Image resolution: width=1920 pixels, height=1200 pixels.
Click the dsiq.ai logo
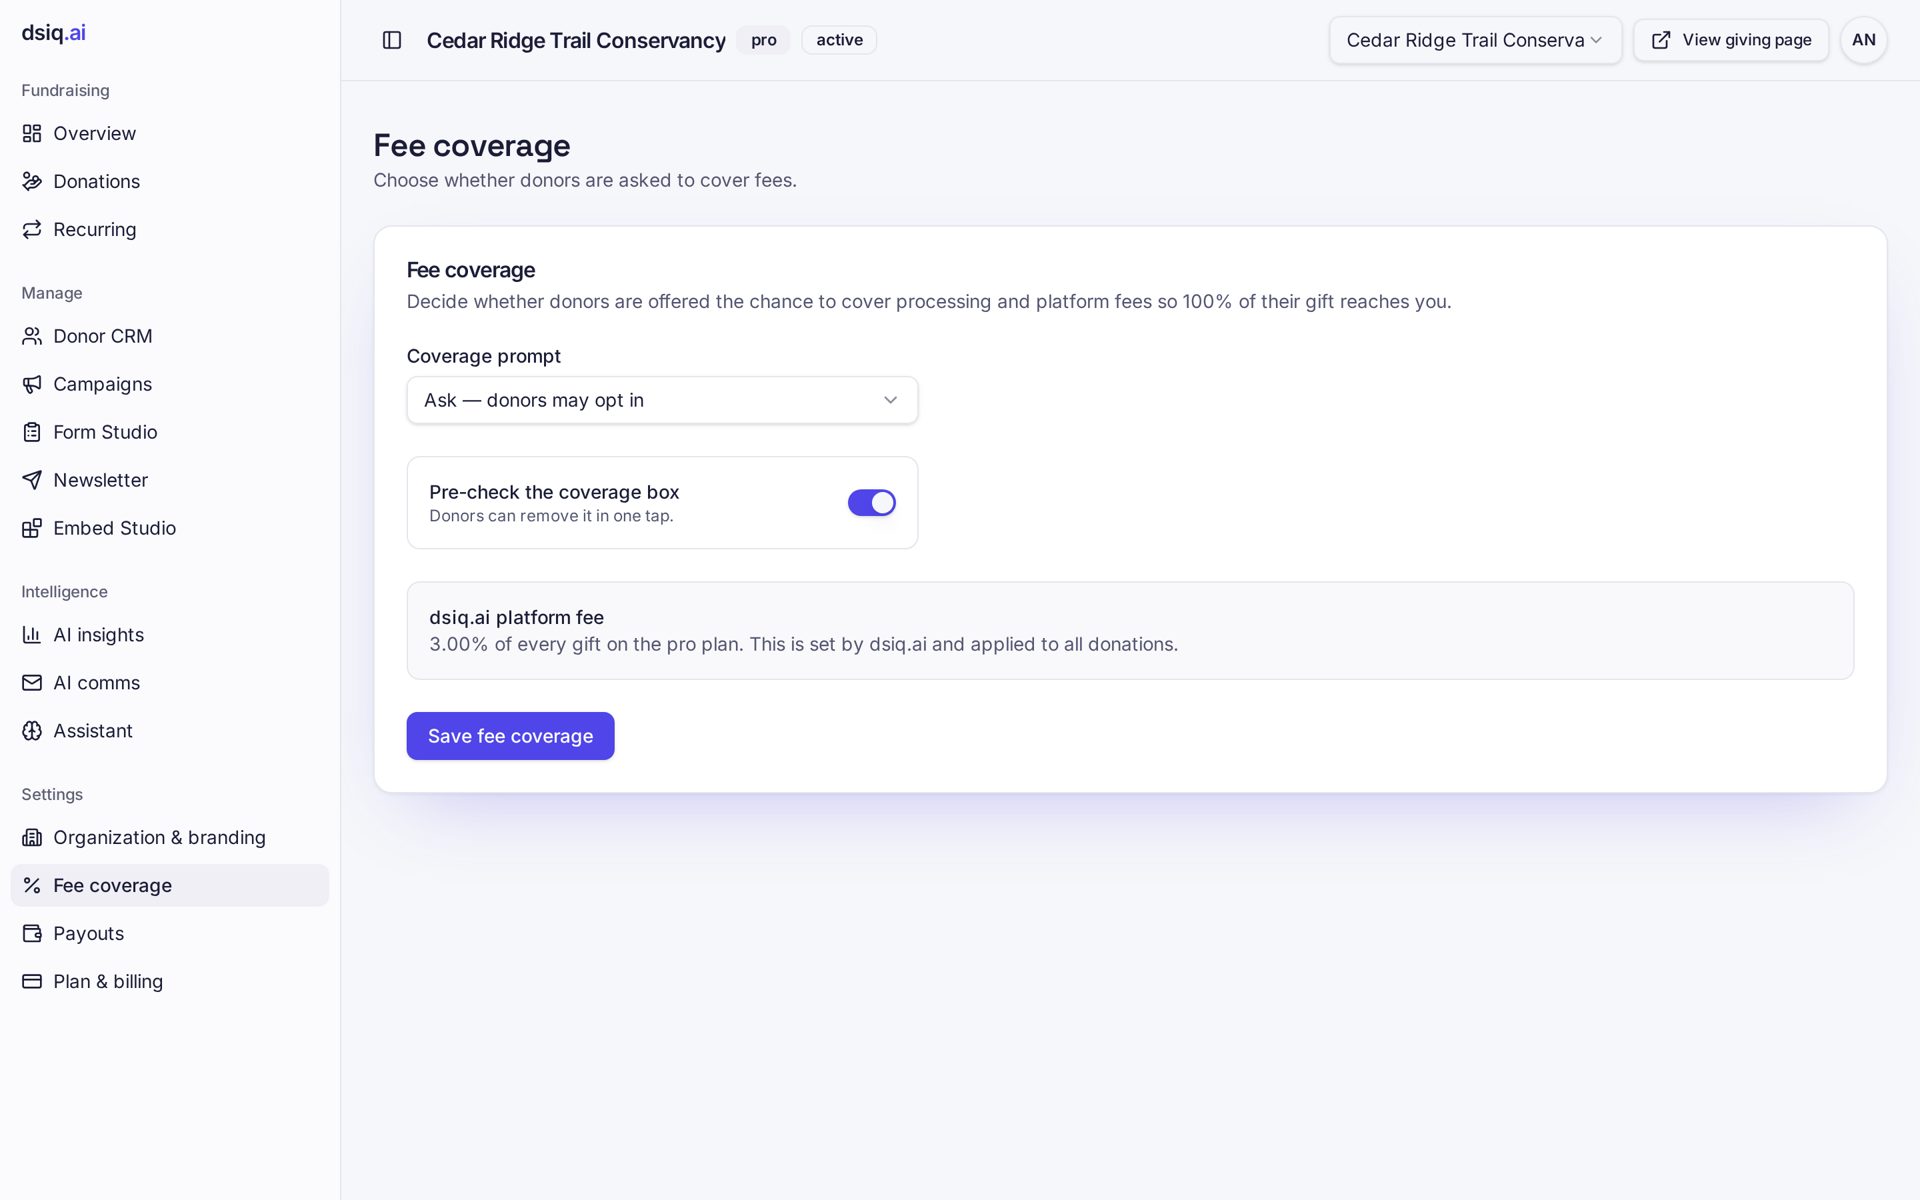tap(54, 32)
